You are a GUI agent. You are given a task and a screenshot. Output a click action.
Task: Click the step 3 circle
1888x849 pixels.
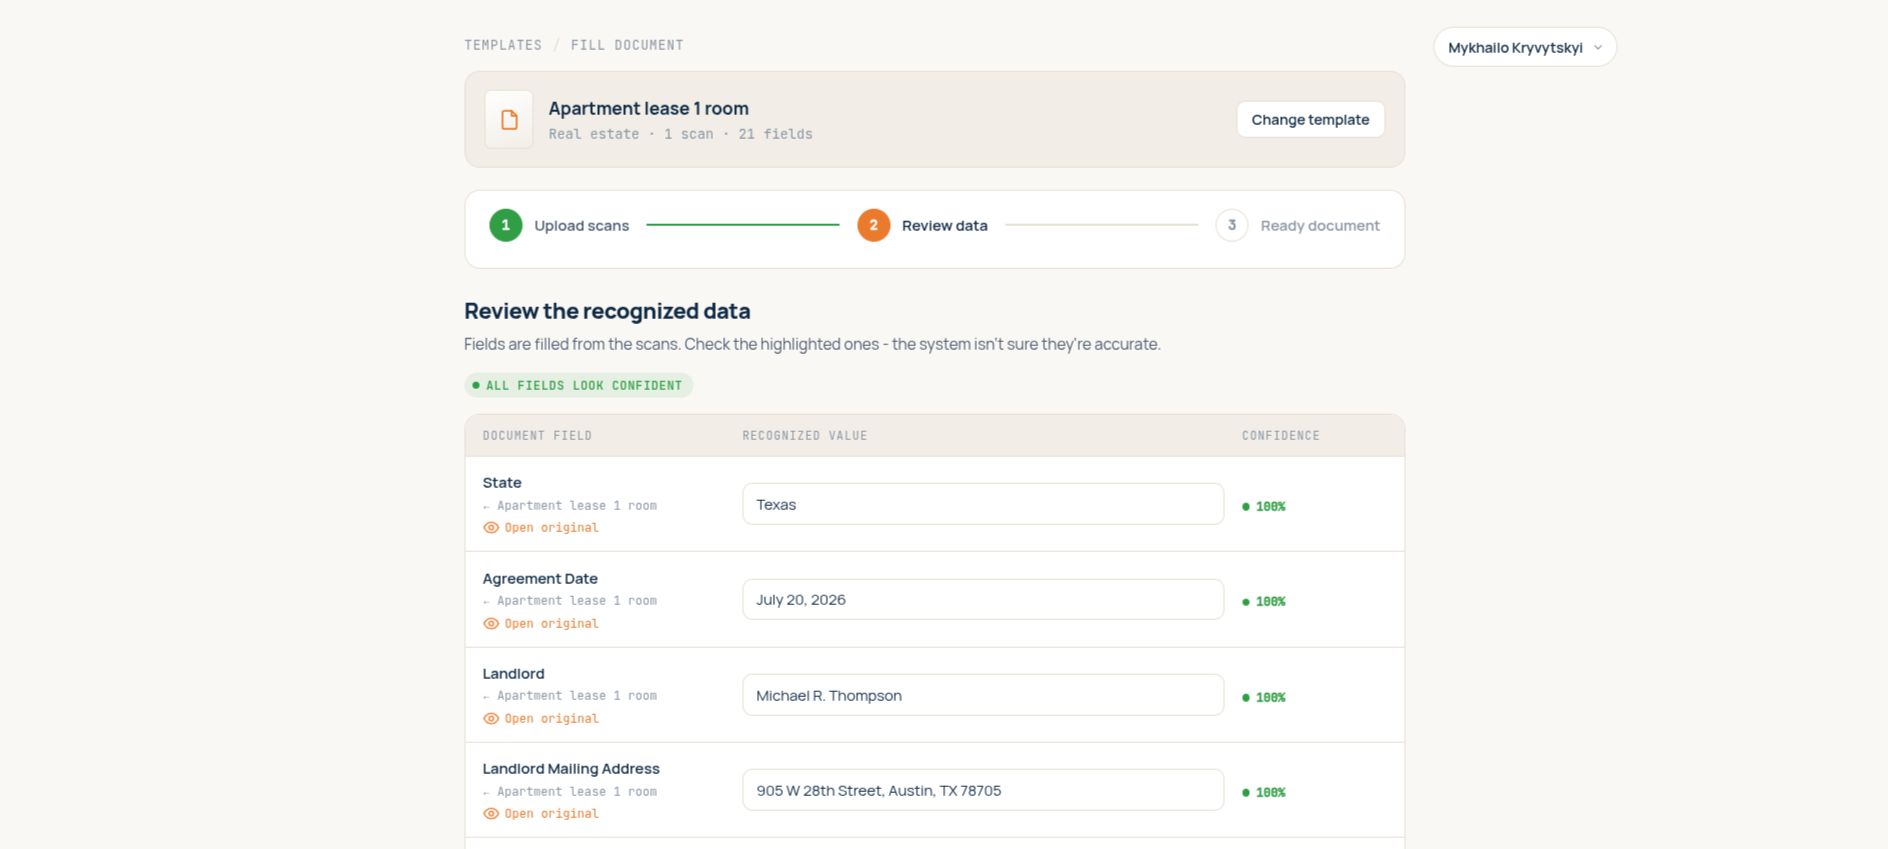(x=1232, y=226)
